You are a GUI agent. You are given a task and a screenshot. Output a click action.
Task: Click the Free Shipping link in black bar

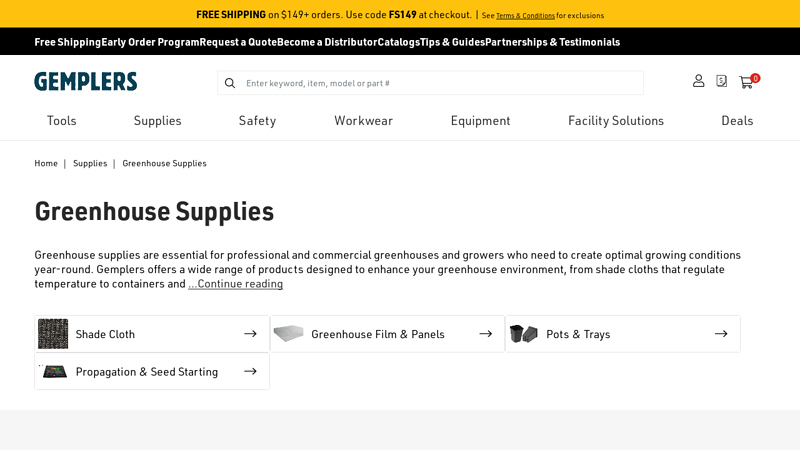[68, 42]
